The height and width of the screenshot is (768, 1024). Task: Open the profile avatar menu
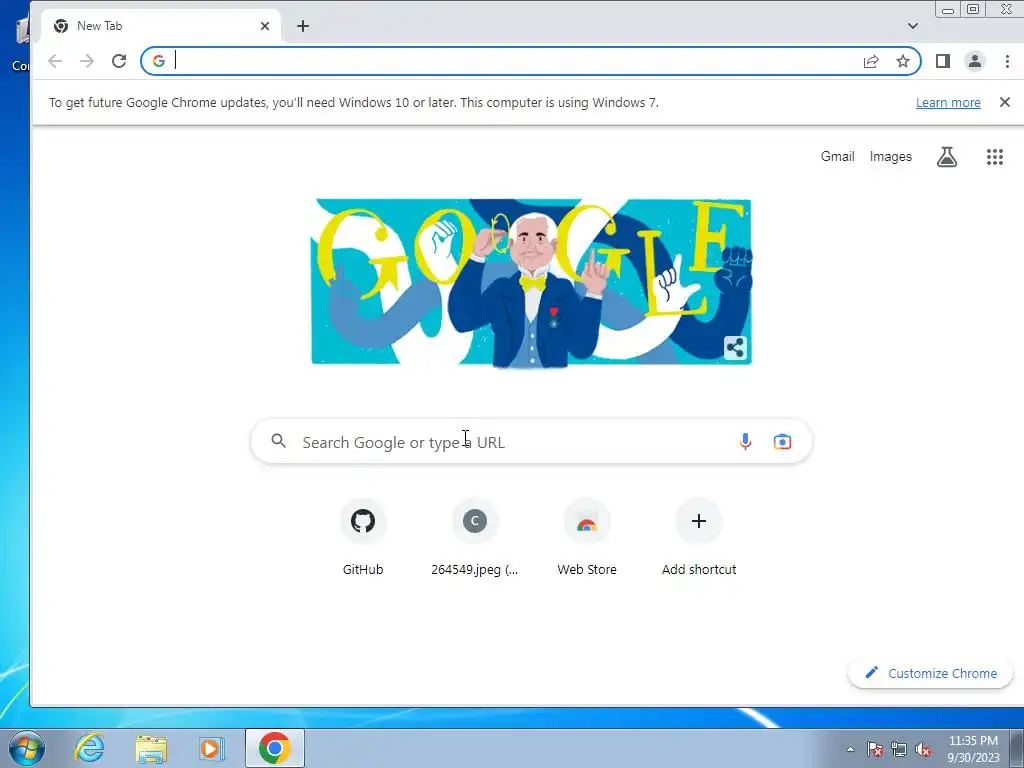(x=974, y=61)
